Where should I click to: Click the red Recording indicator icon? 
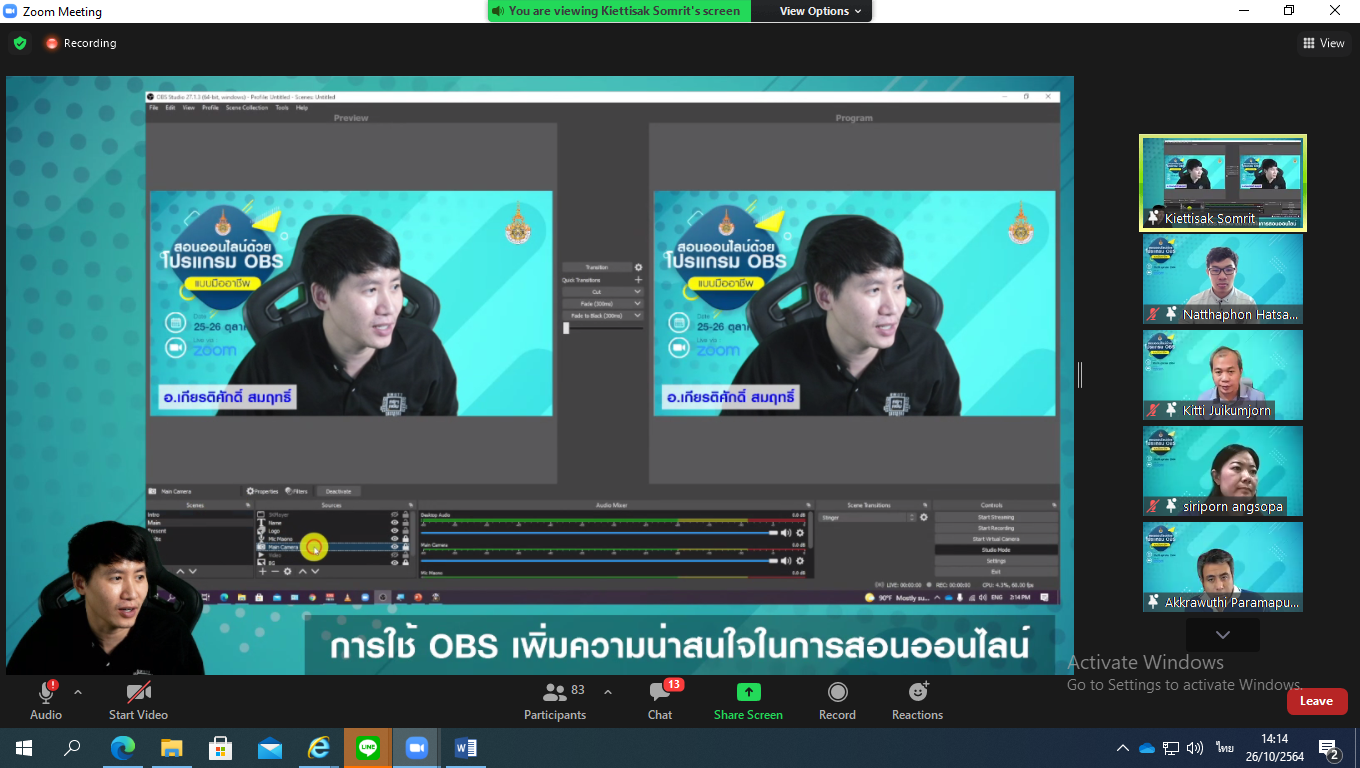coord(52,43)
